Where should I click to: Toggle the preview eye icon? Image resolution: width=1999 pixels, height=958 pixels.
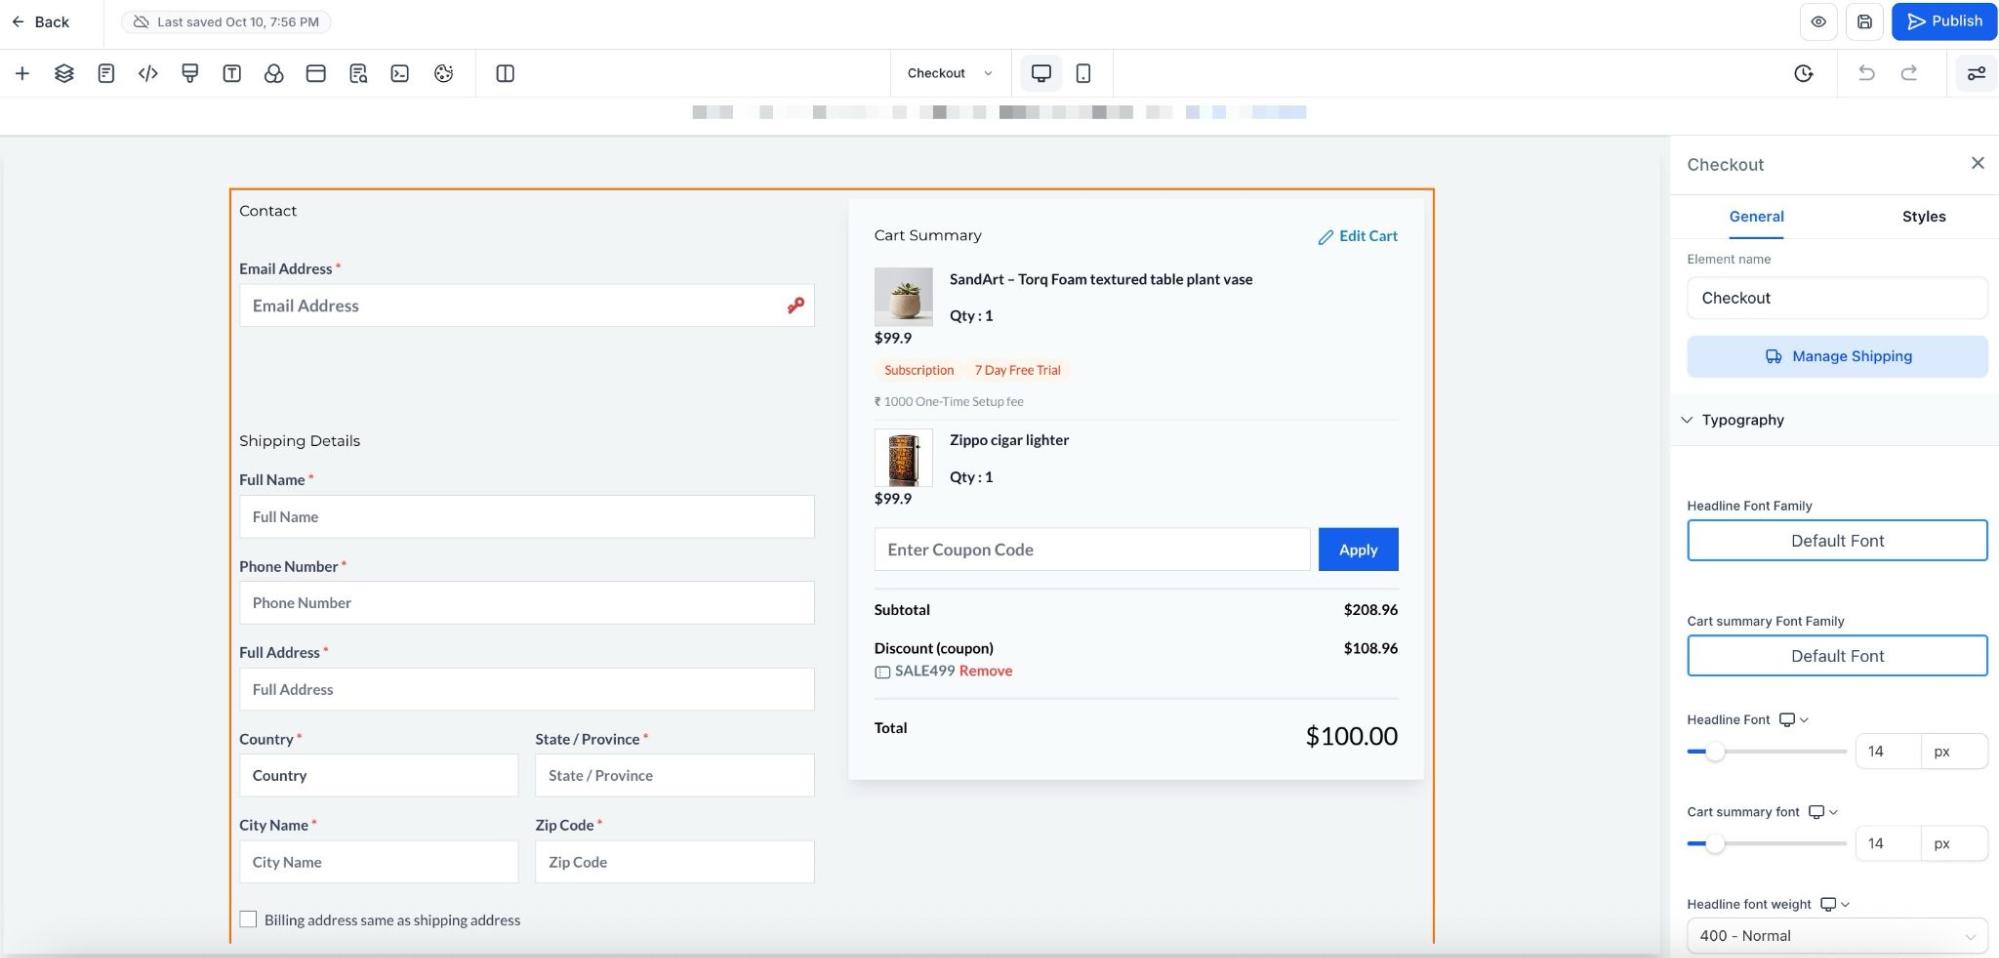[1818, 22]
